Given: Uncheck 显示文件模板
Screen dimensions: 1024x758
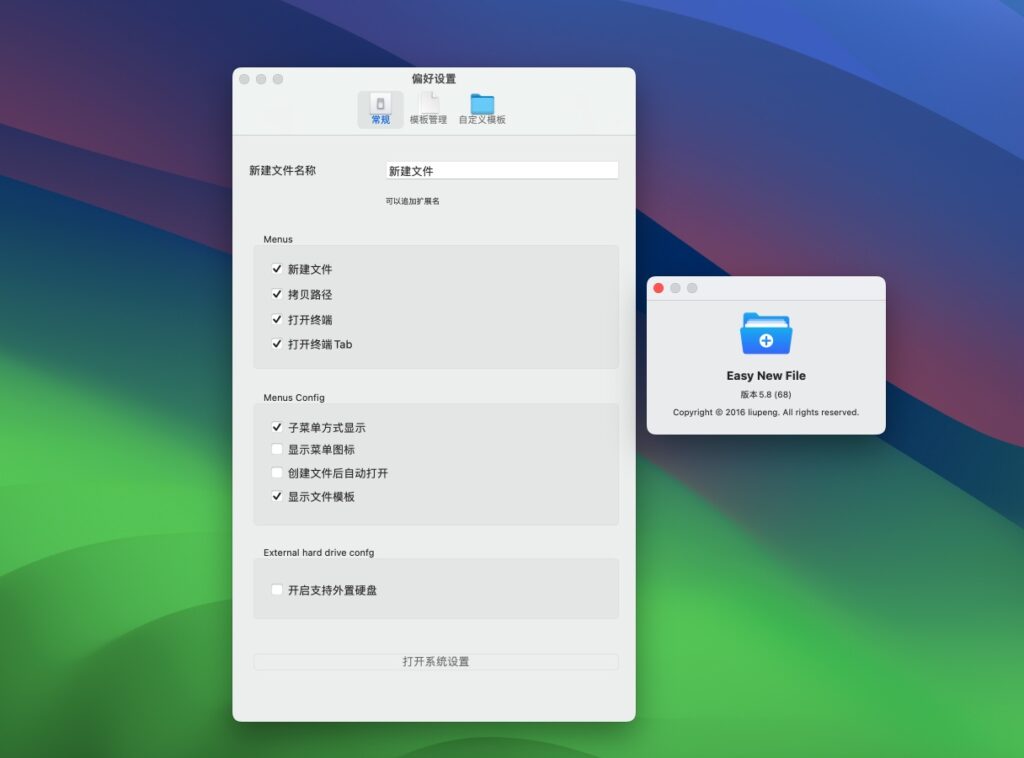Looking at the screenshot, I should (277, 495).
